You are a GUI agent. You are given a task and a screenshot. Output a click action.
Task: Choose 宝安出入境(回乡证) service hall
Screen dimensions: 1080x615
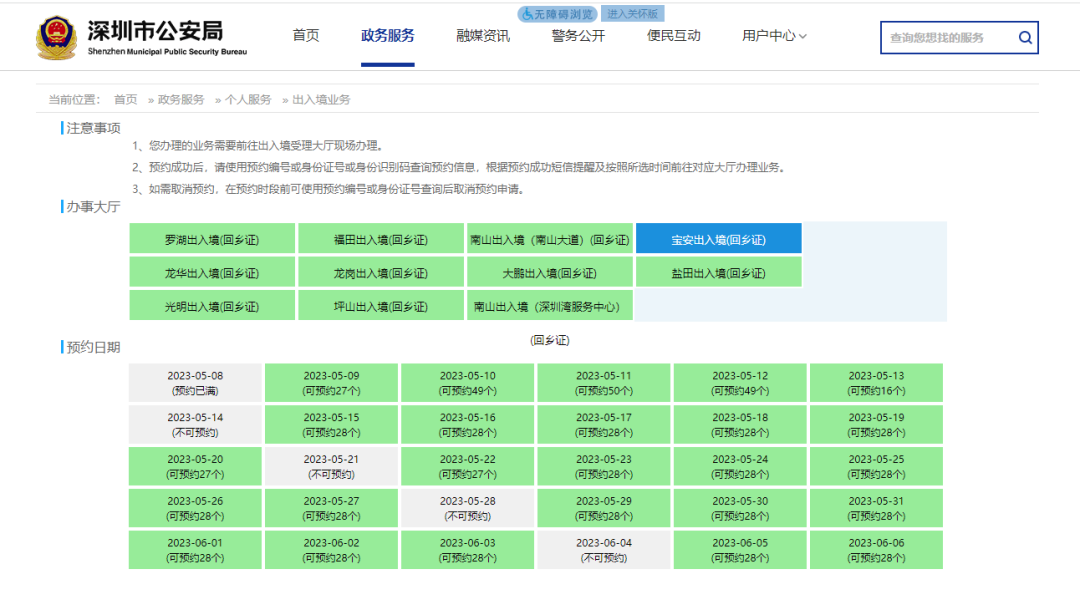pyautogui.click(x=718, y=240)
